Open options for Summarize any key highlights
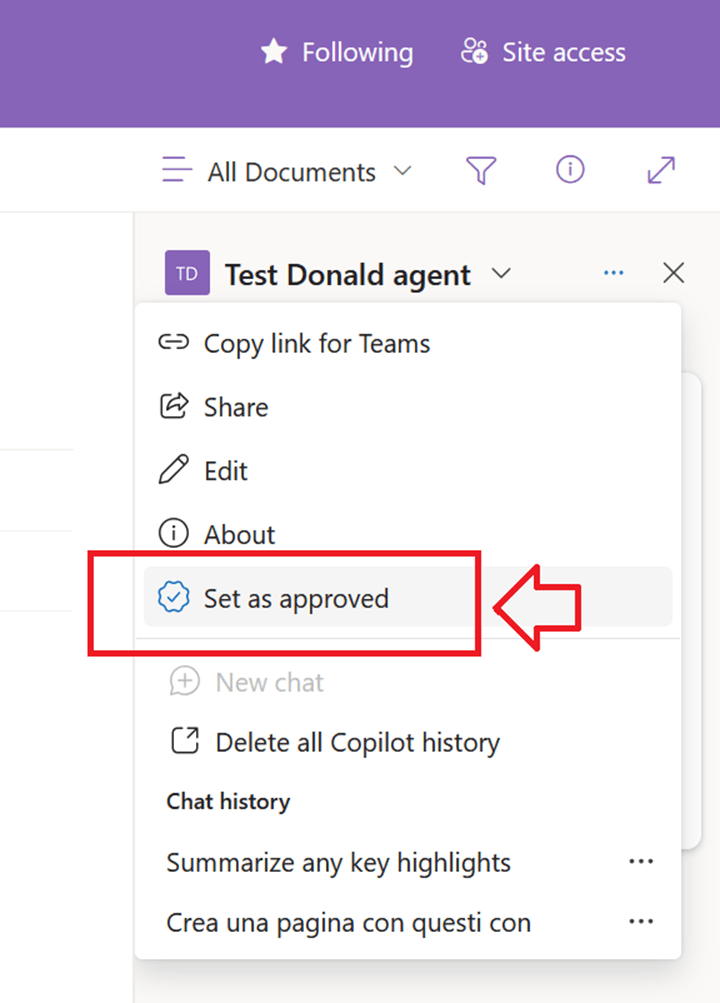This screenshot has height=1003, width=720. tap(640, 862)
